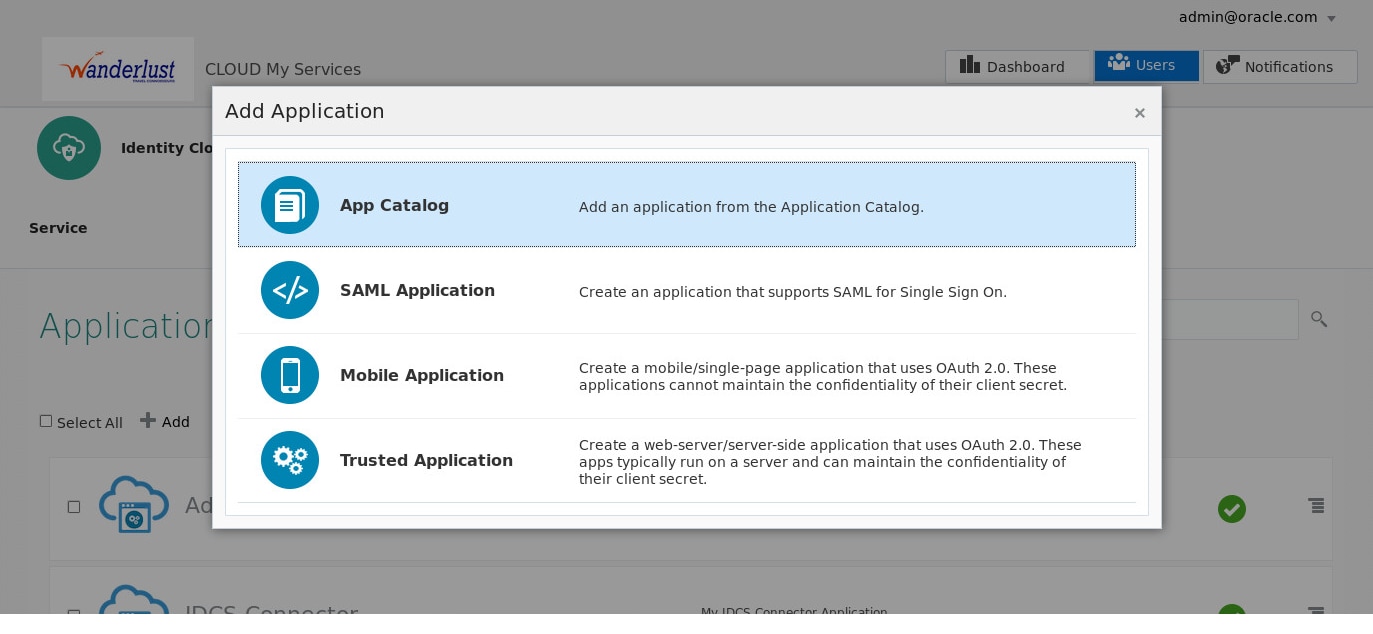Click the green check status icon
This screenshot has width=1373, height=634.
tap(1232, 509)
